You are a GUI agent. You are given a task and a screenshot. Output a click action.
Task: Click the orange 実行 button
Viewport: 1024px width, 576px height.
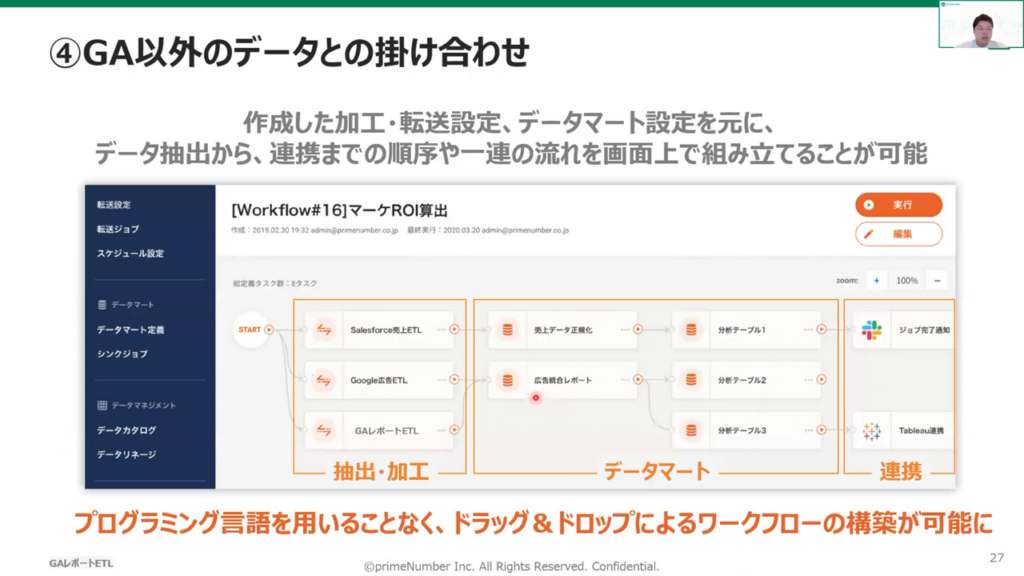click(x=898, y=205)
